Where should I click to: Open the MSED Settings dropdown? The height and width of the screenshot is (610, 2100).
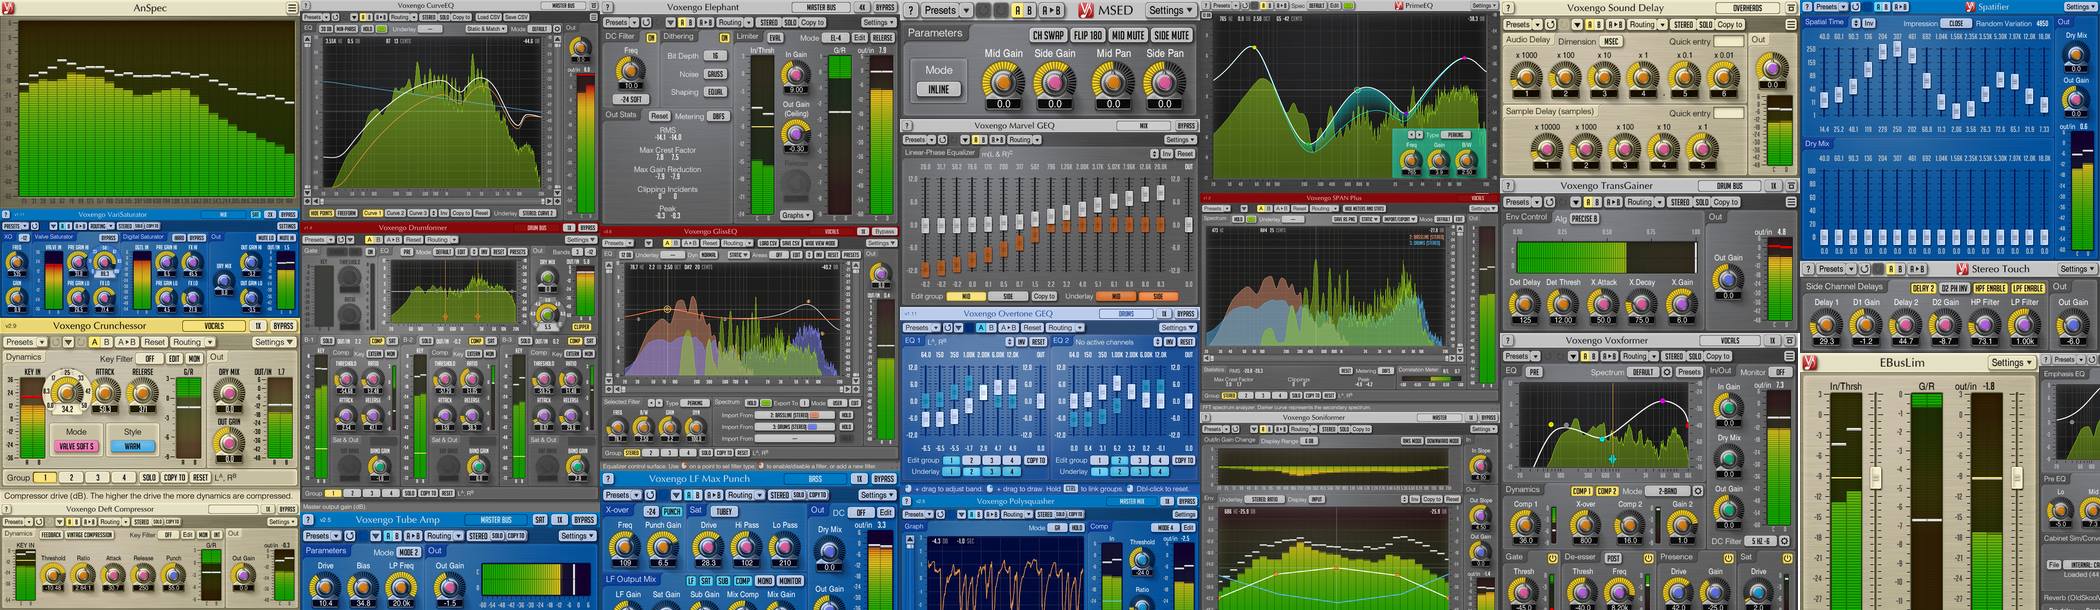pos(1170,10)
